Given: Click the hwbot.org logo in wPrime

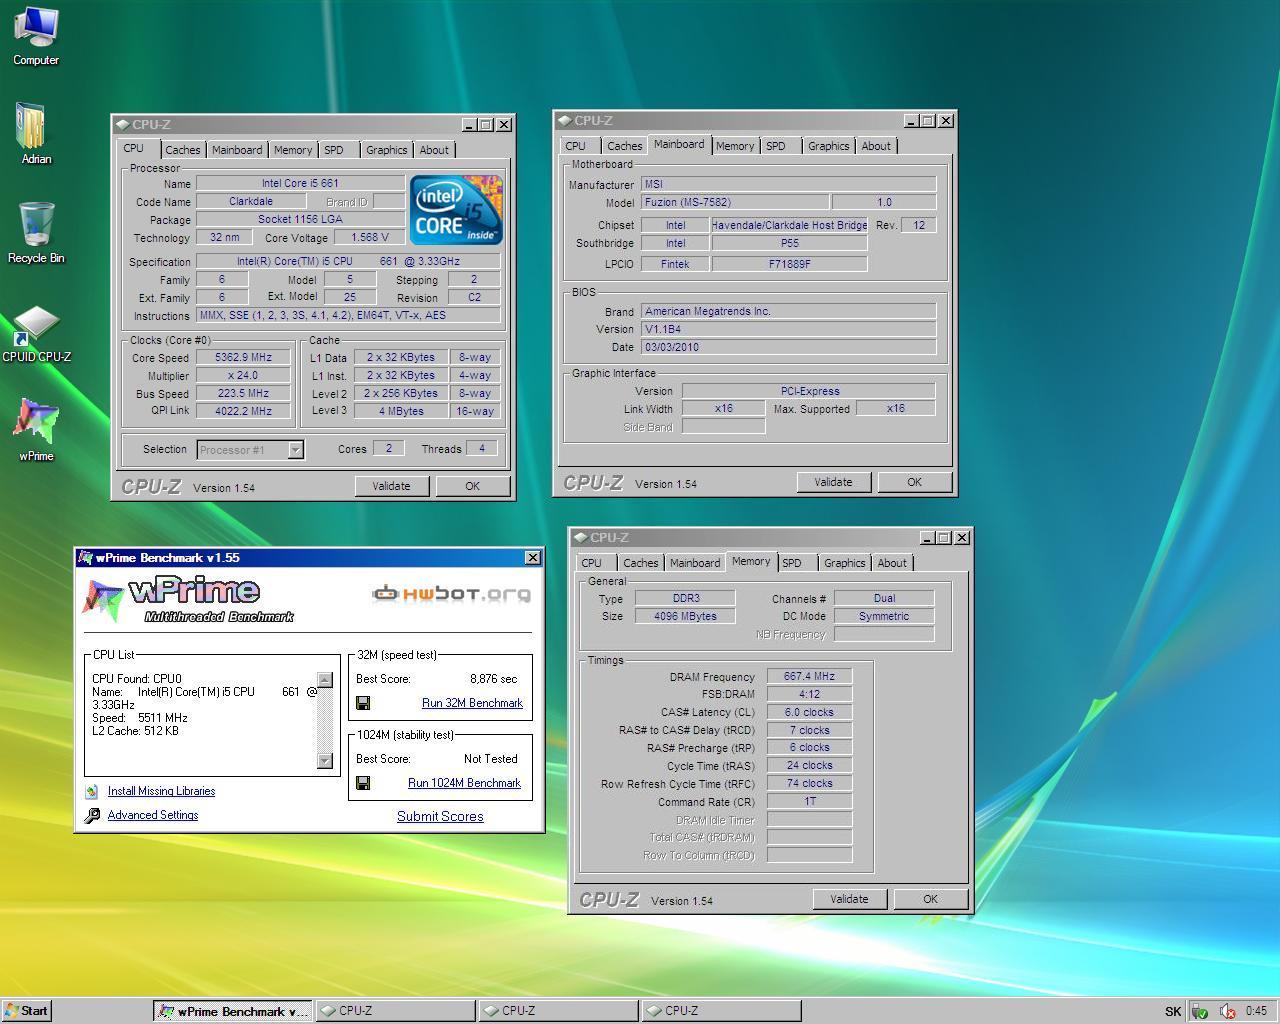Looking at the screenshot, I should point(451,594).
